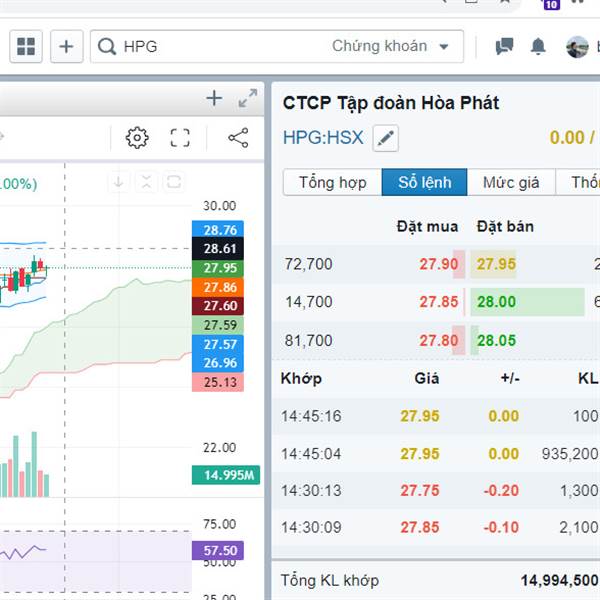600x600 pixels.
Task: Select the 14:30:09 trade row
Action: [x=436, y=527]
